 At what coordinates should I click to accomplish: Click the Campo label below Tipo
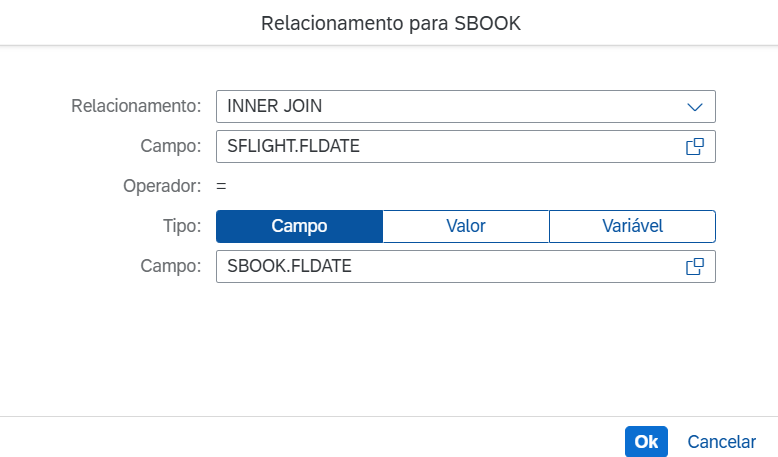click(x=171, y=267)
